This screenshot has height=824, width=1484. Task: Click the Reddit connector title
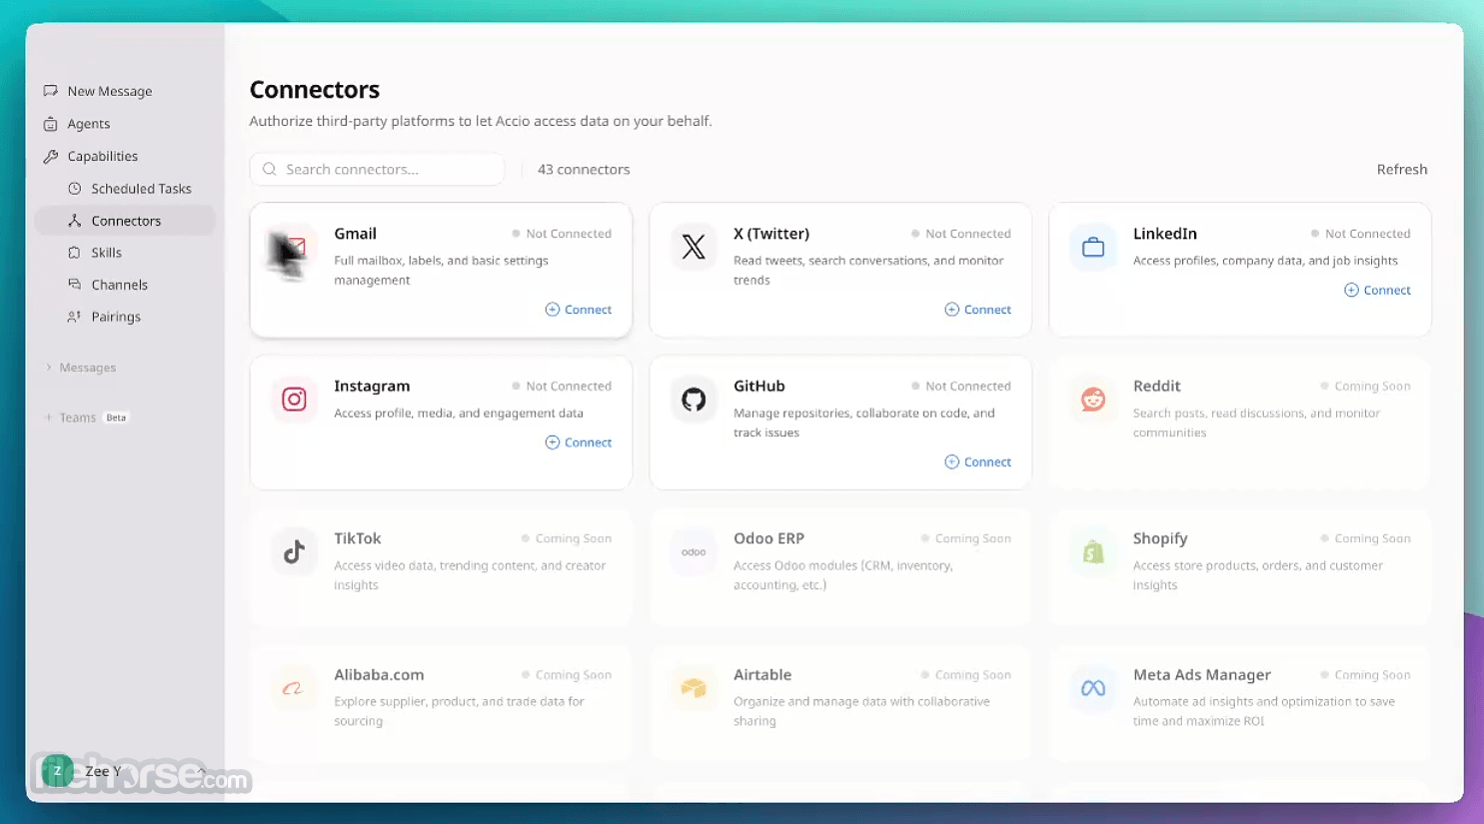coord(1157,386)
